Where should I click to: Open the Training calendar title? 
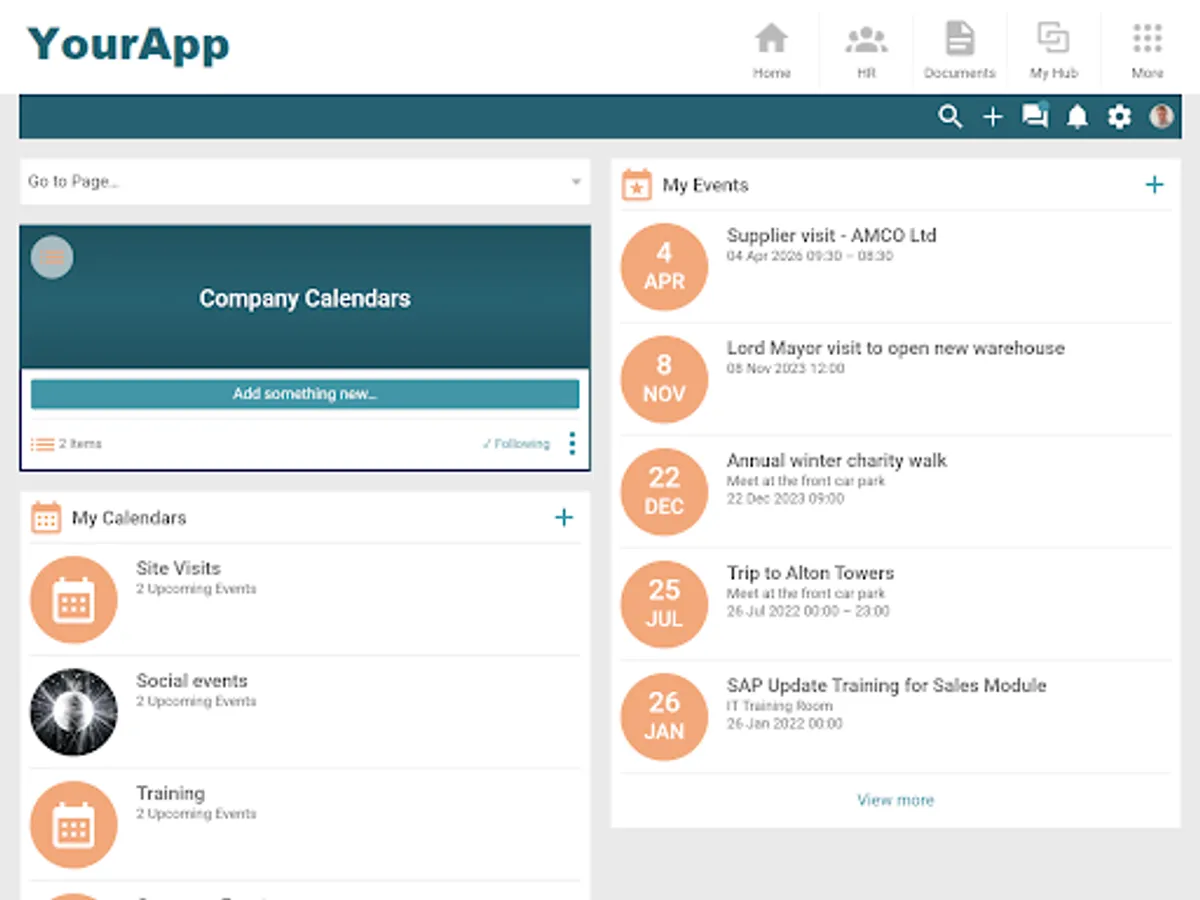click(x=170, y=793)
